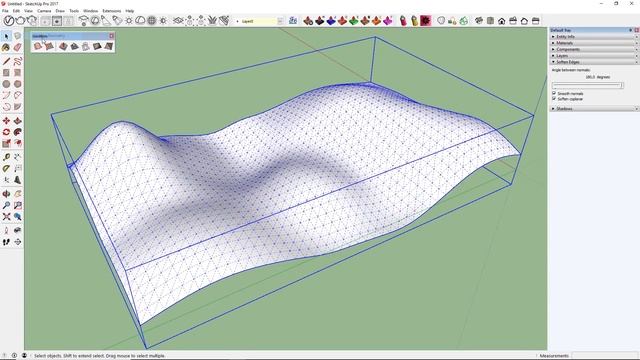The height and width of the screenshot is (360, 640).
Task: Select the Freehand tool
Action: (18, 62)
